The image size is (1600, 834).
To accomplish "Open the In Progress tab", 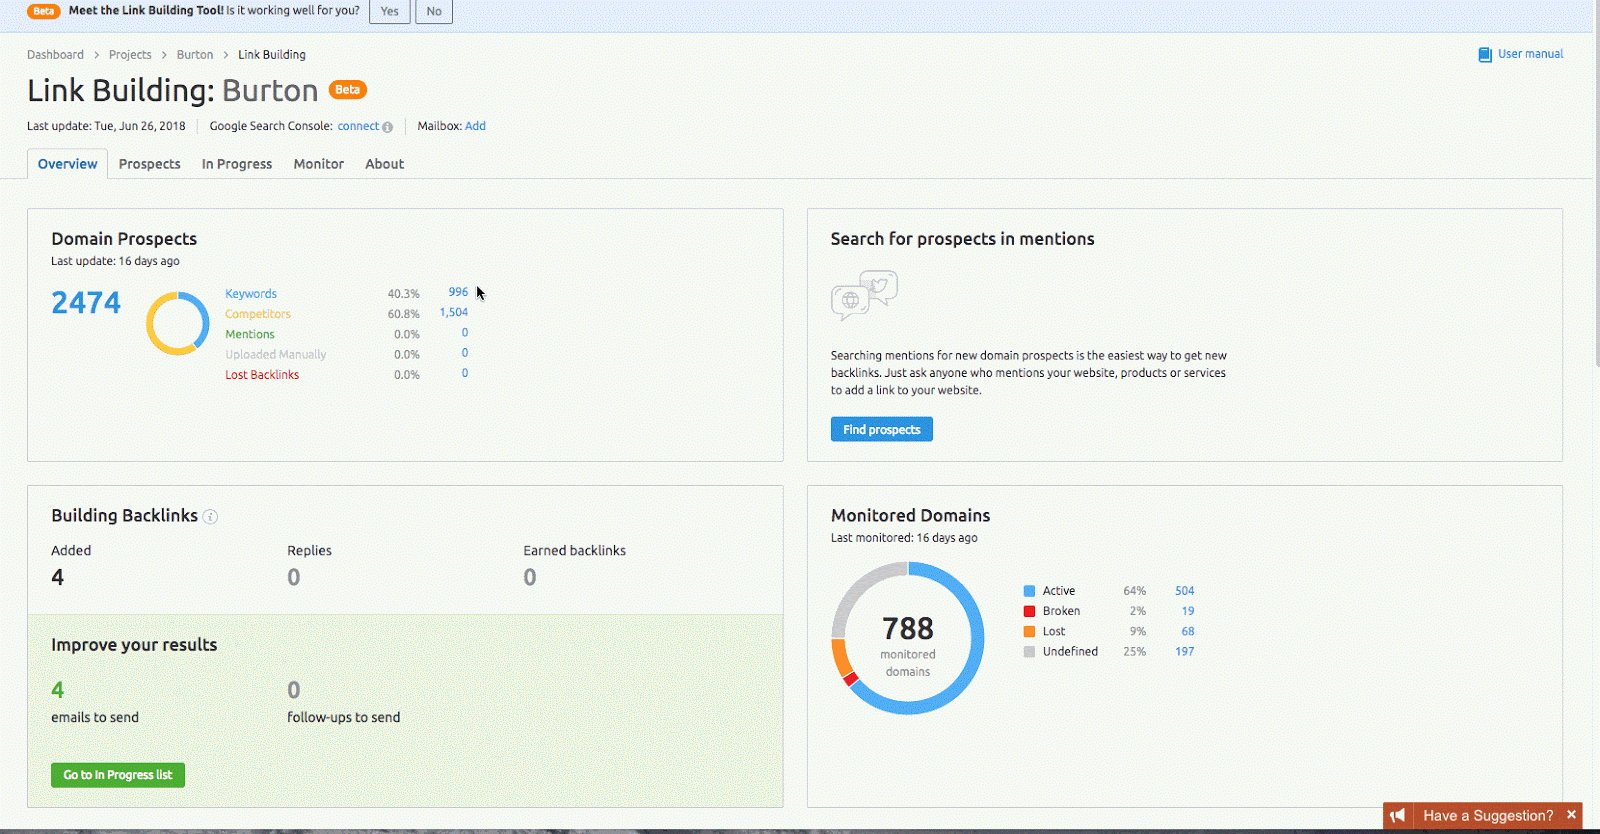I will click(237, 164).
